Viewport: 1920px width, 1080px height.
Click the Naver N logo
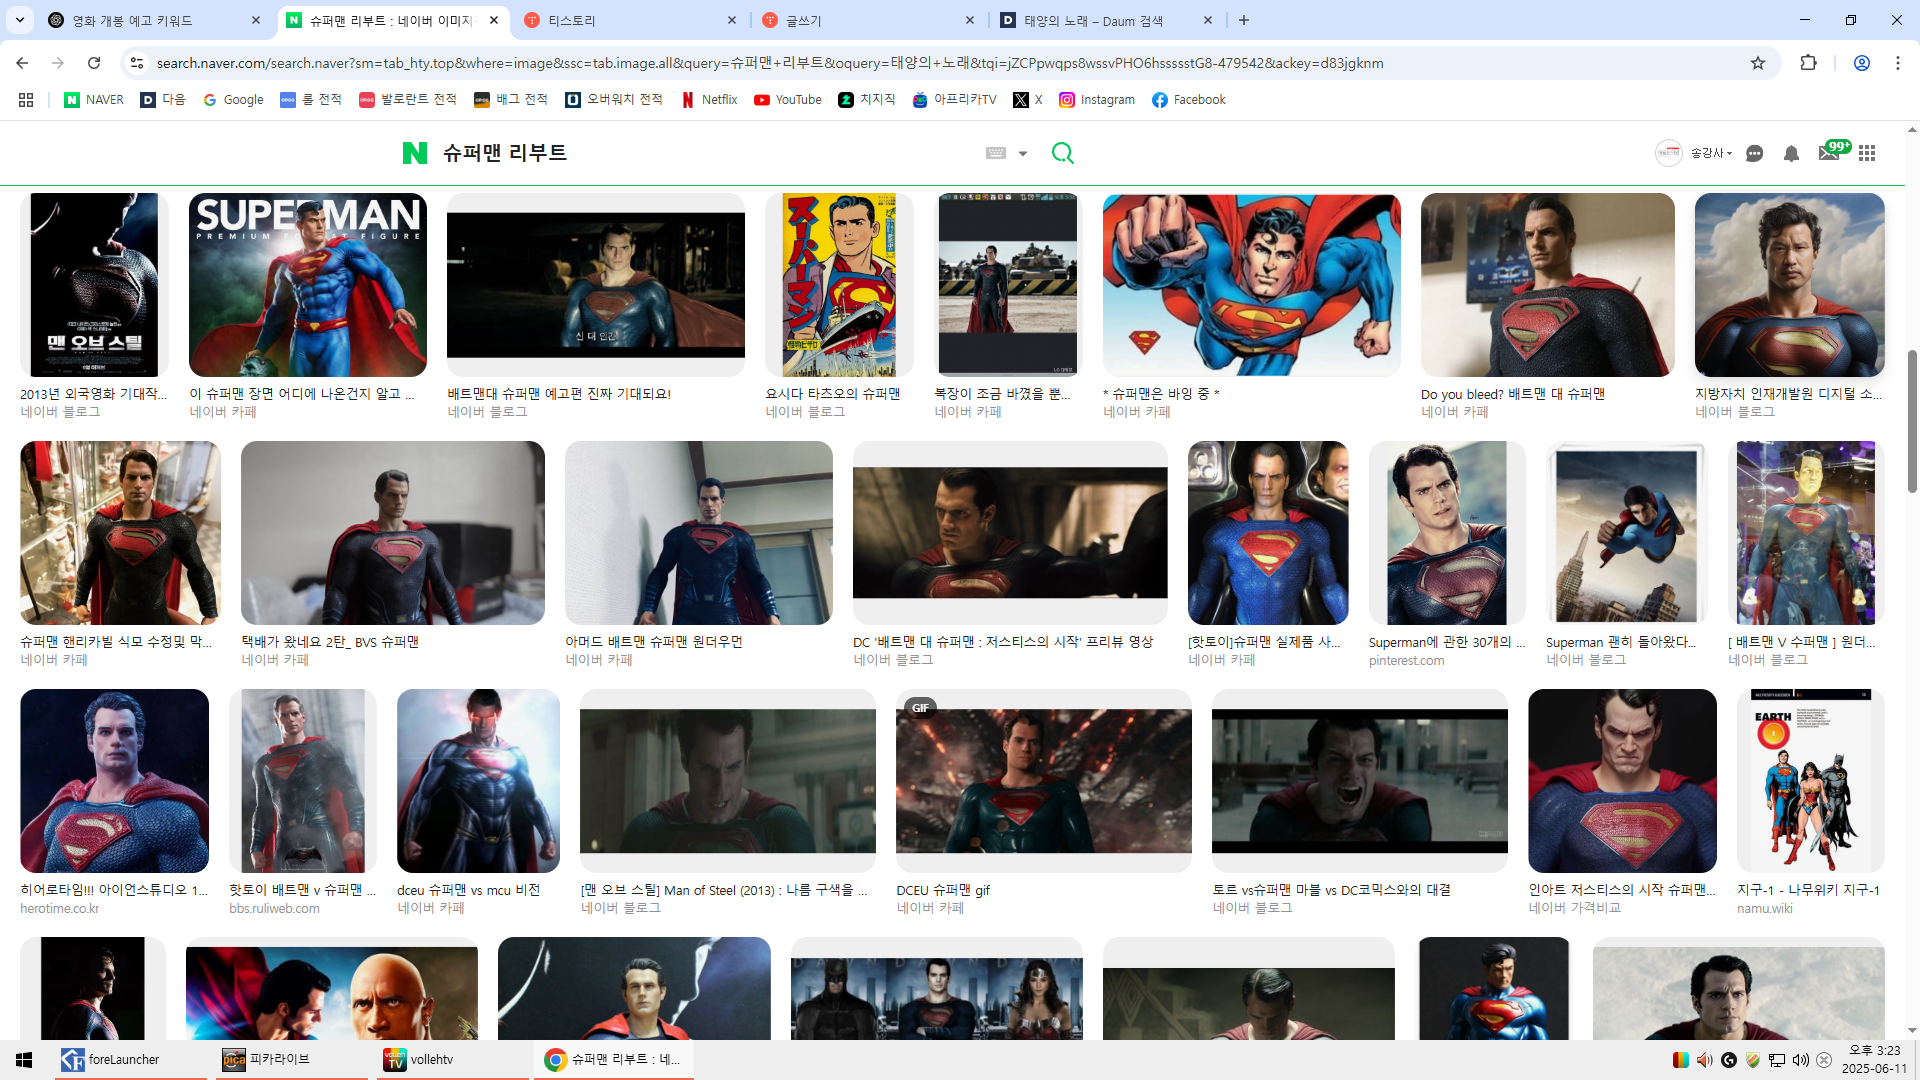click(x=414, y=153)
